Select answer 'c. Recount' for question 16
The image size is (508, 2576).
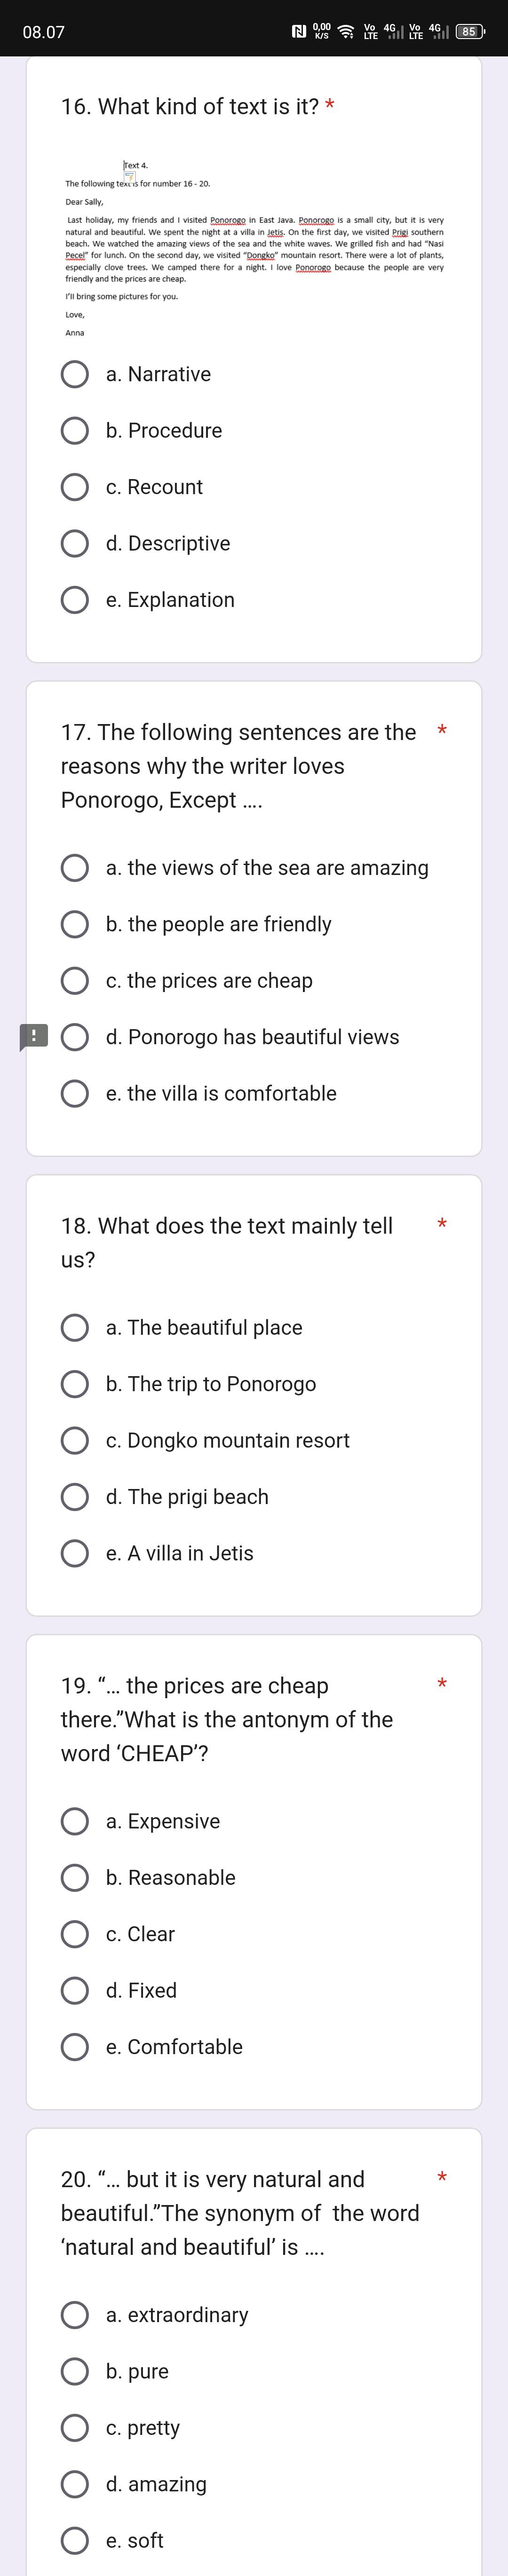(75, 487)
